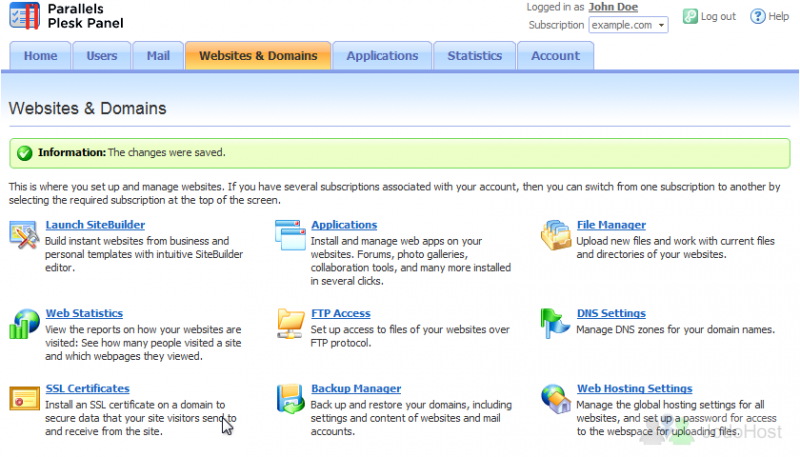Click the Applications windows icon
The image size is (800, 457).
(x=290, y=235)
